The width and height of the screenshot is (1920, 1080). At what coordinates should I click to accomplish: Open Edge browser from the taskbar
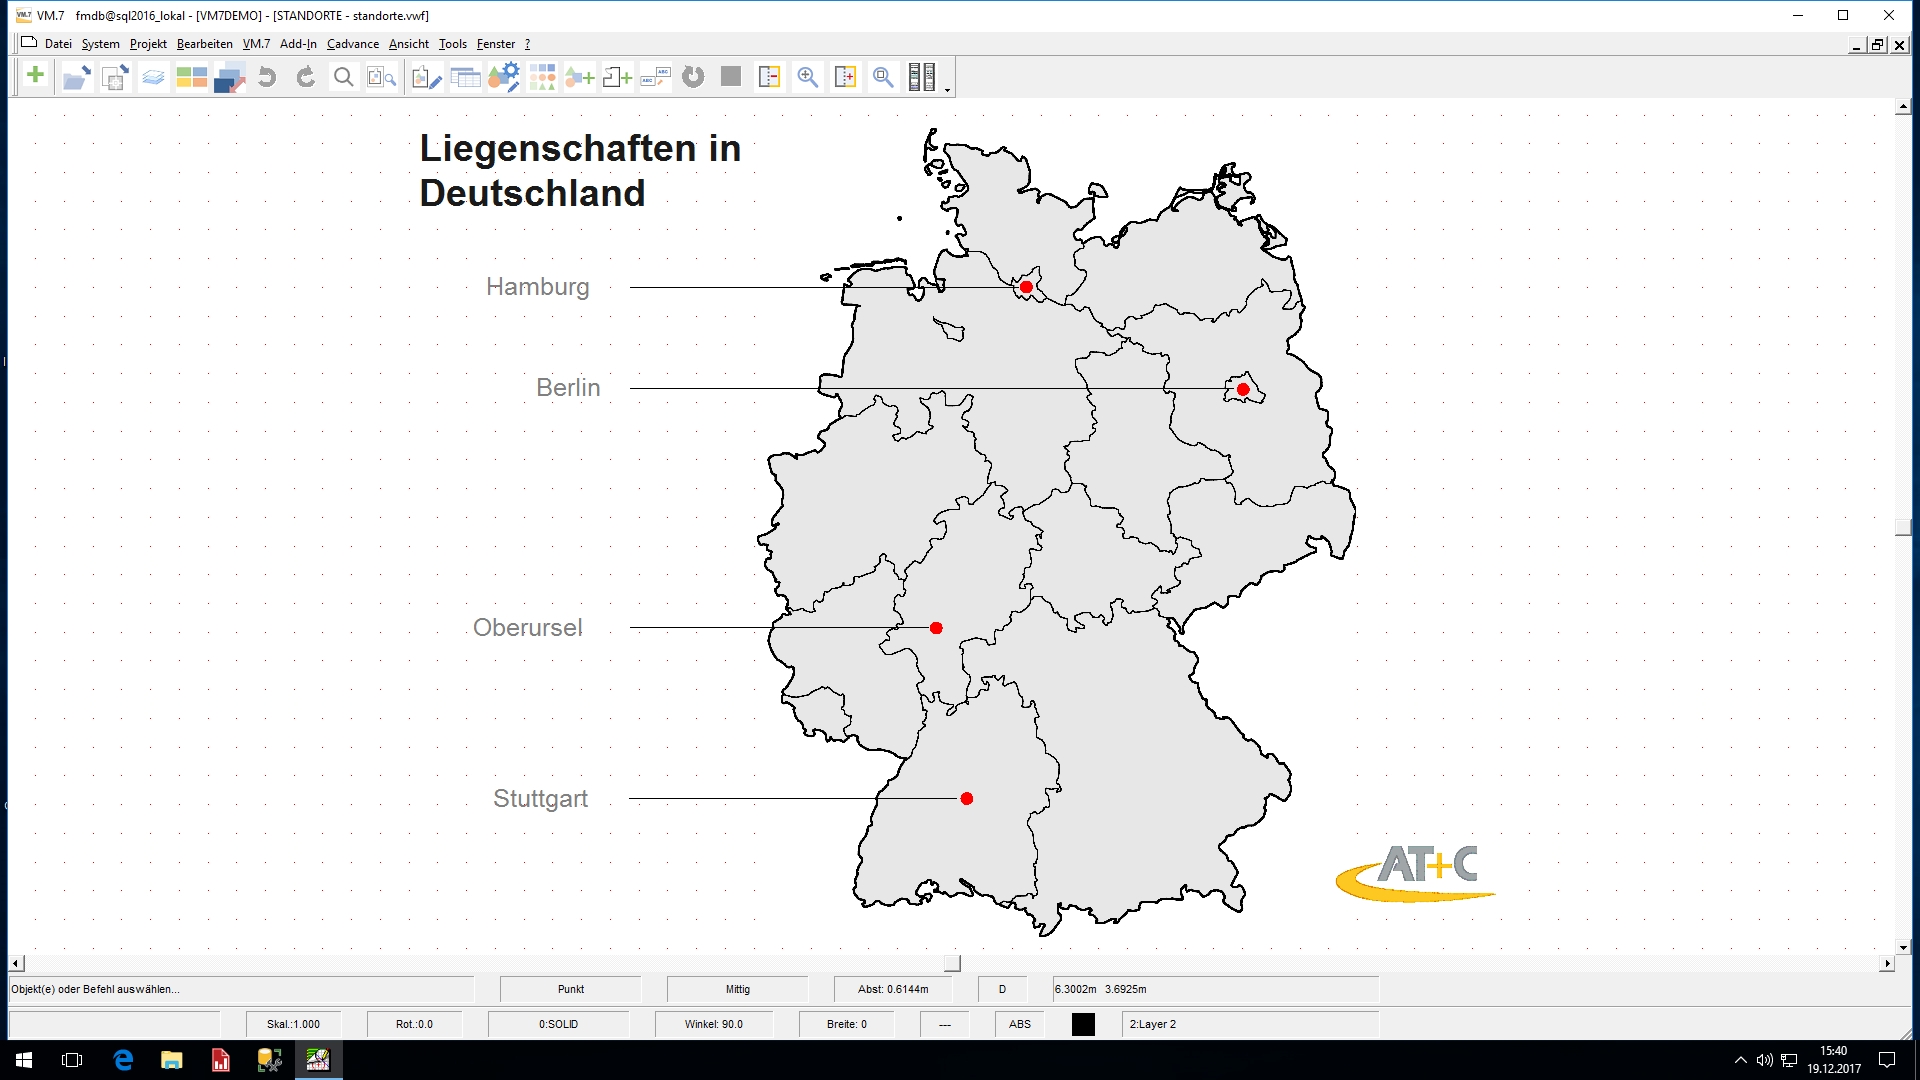123,1060
